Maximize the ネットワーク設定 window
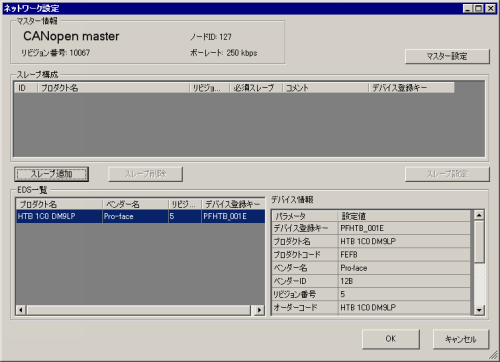The image size is (500, 362). pos(479,8)
